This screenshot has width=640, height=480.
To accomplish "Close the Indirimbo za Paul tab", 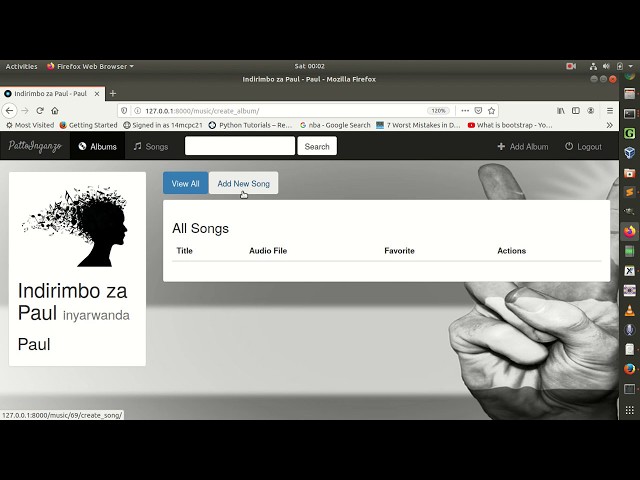I will [97, 93].
